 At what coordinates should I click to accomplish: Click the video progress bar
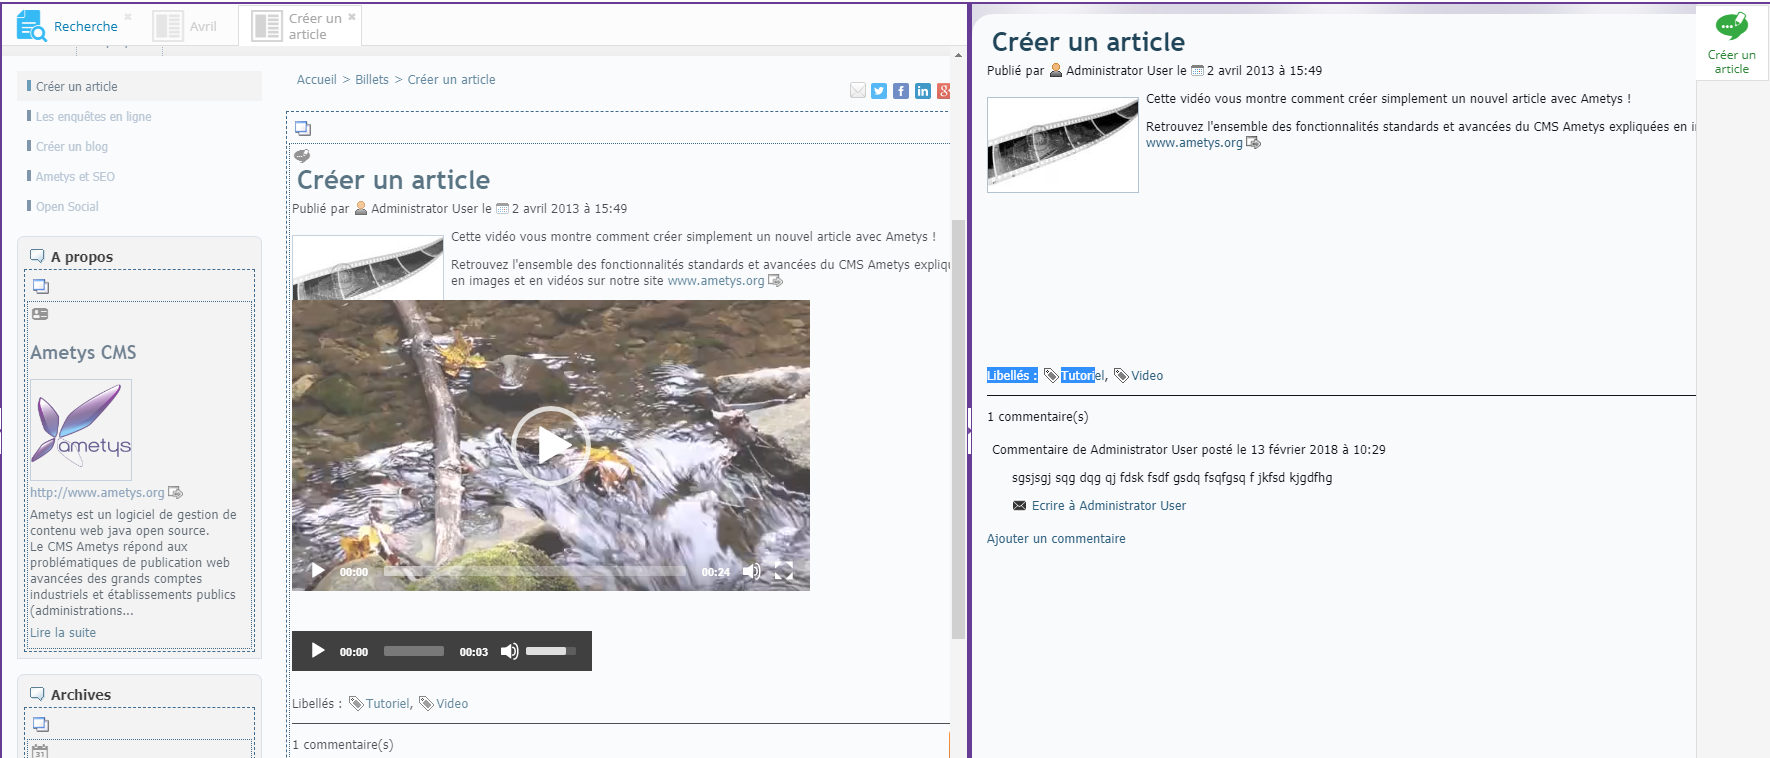click(535, 572)
